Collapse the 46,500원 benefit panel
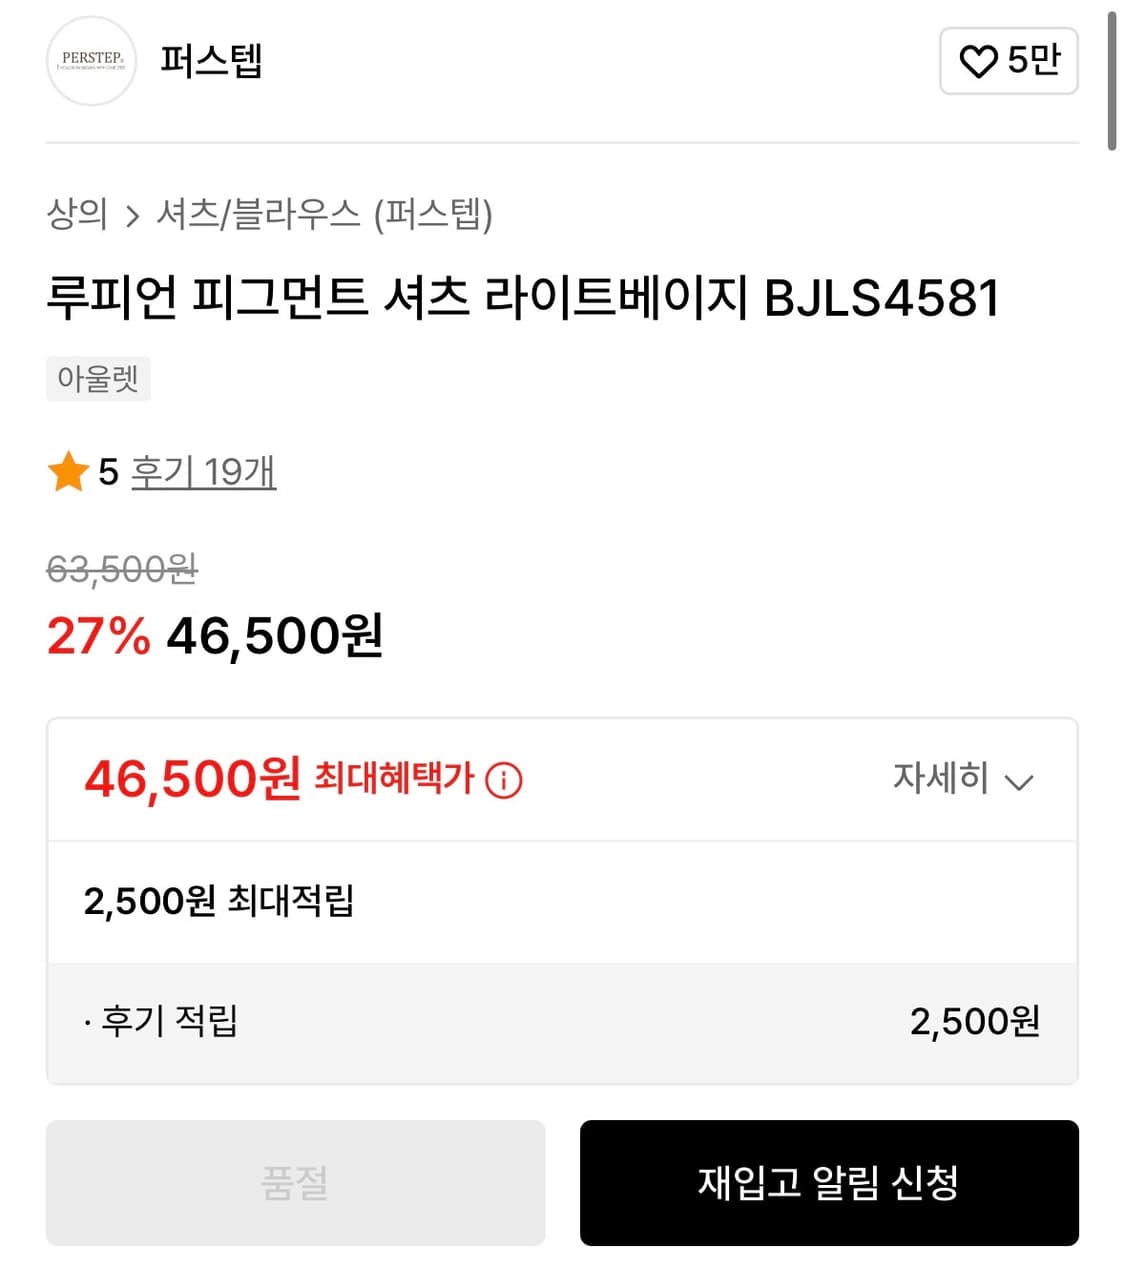Image resolution: width=1125 pixels, height=1287 pixels. coord(965,780)
